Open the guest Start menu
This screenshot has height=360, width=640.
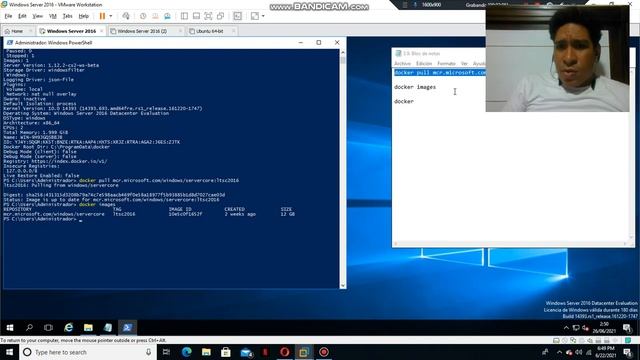click(x=10, y=327)
